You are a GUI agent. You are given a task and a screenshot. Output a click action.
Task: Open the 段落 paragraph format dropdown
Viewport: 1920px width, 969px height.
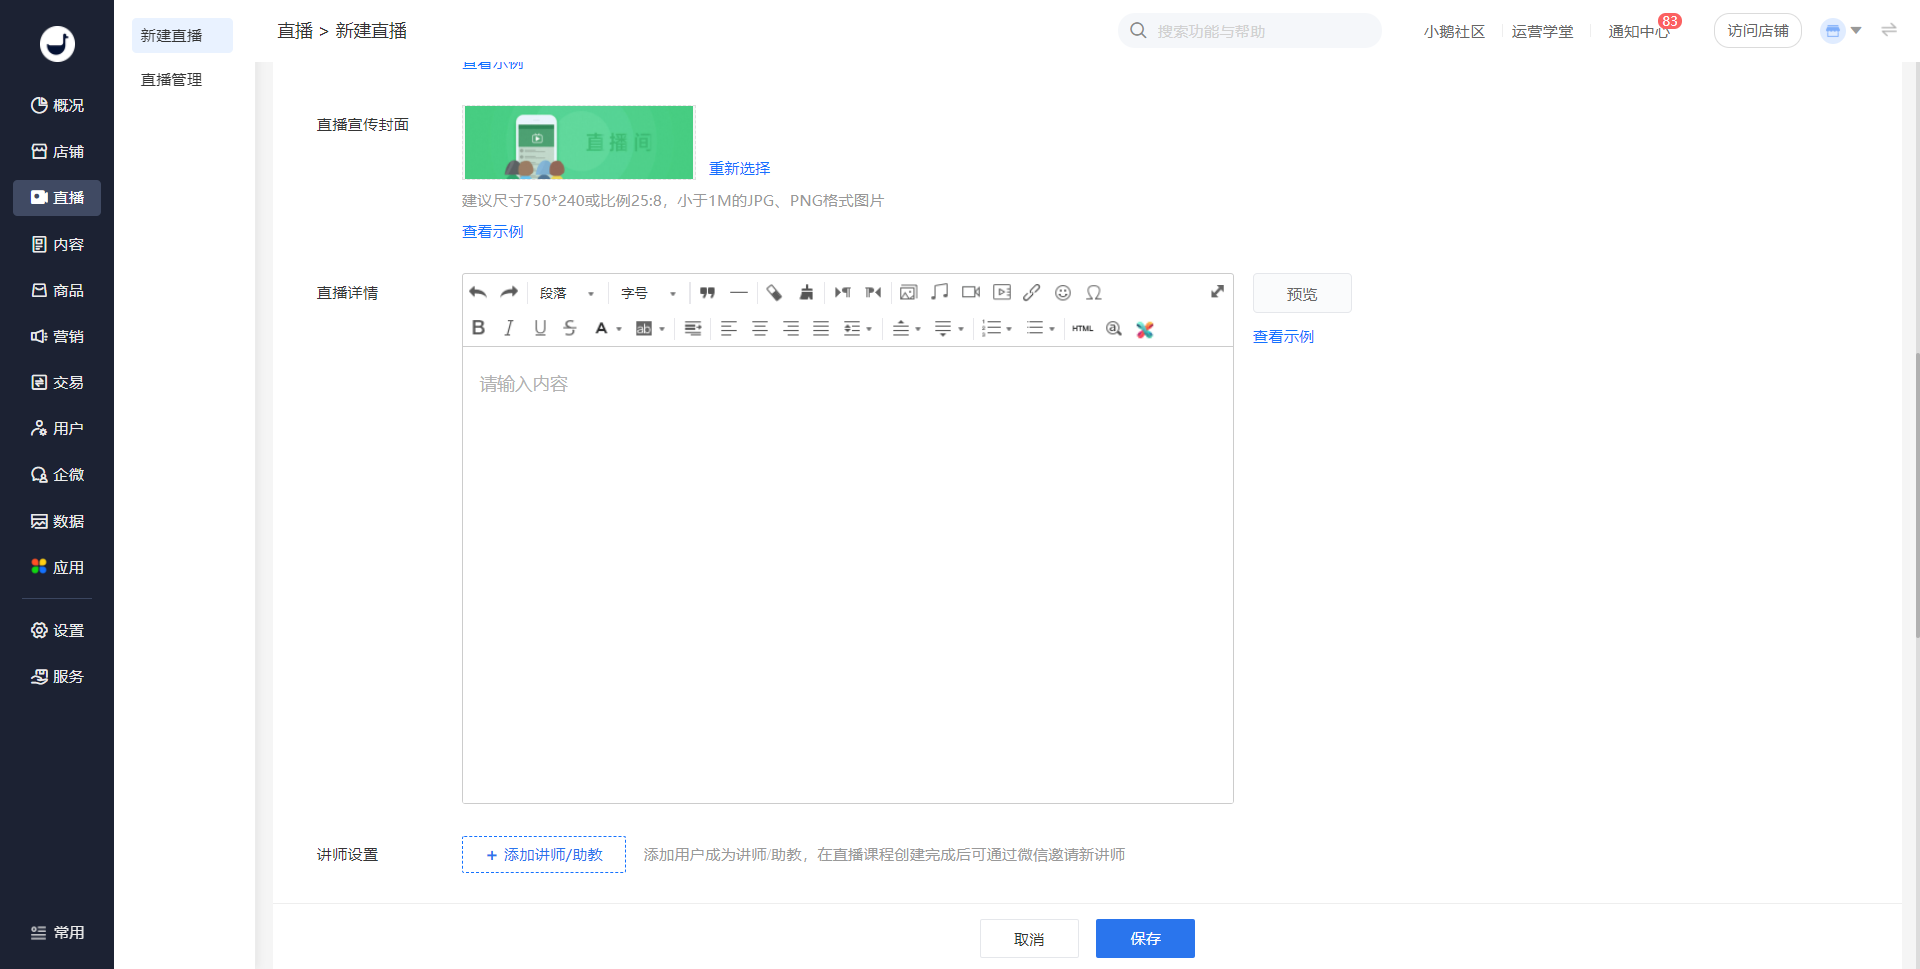coord(567,293)
